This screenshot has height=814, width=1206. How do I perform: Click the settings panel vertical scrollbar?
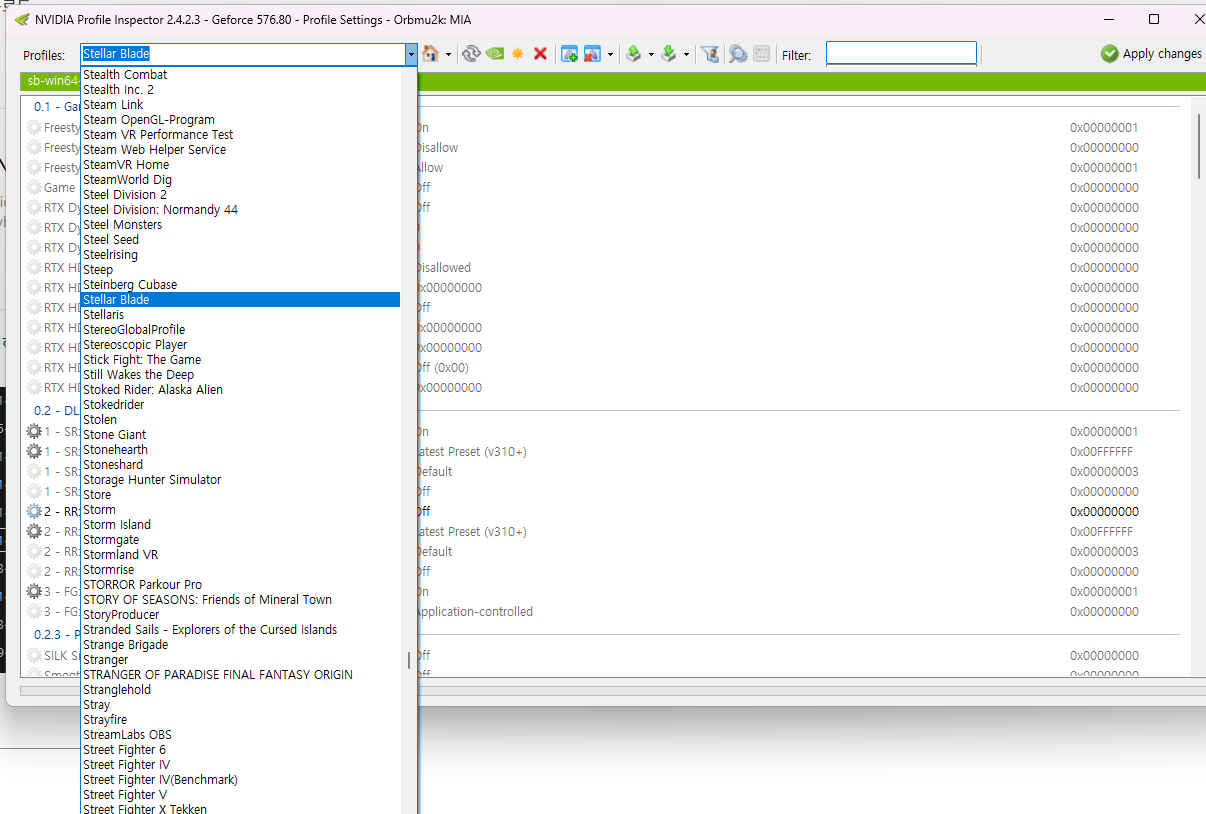(x=1199, y=146)
